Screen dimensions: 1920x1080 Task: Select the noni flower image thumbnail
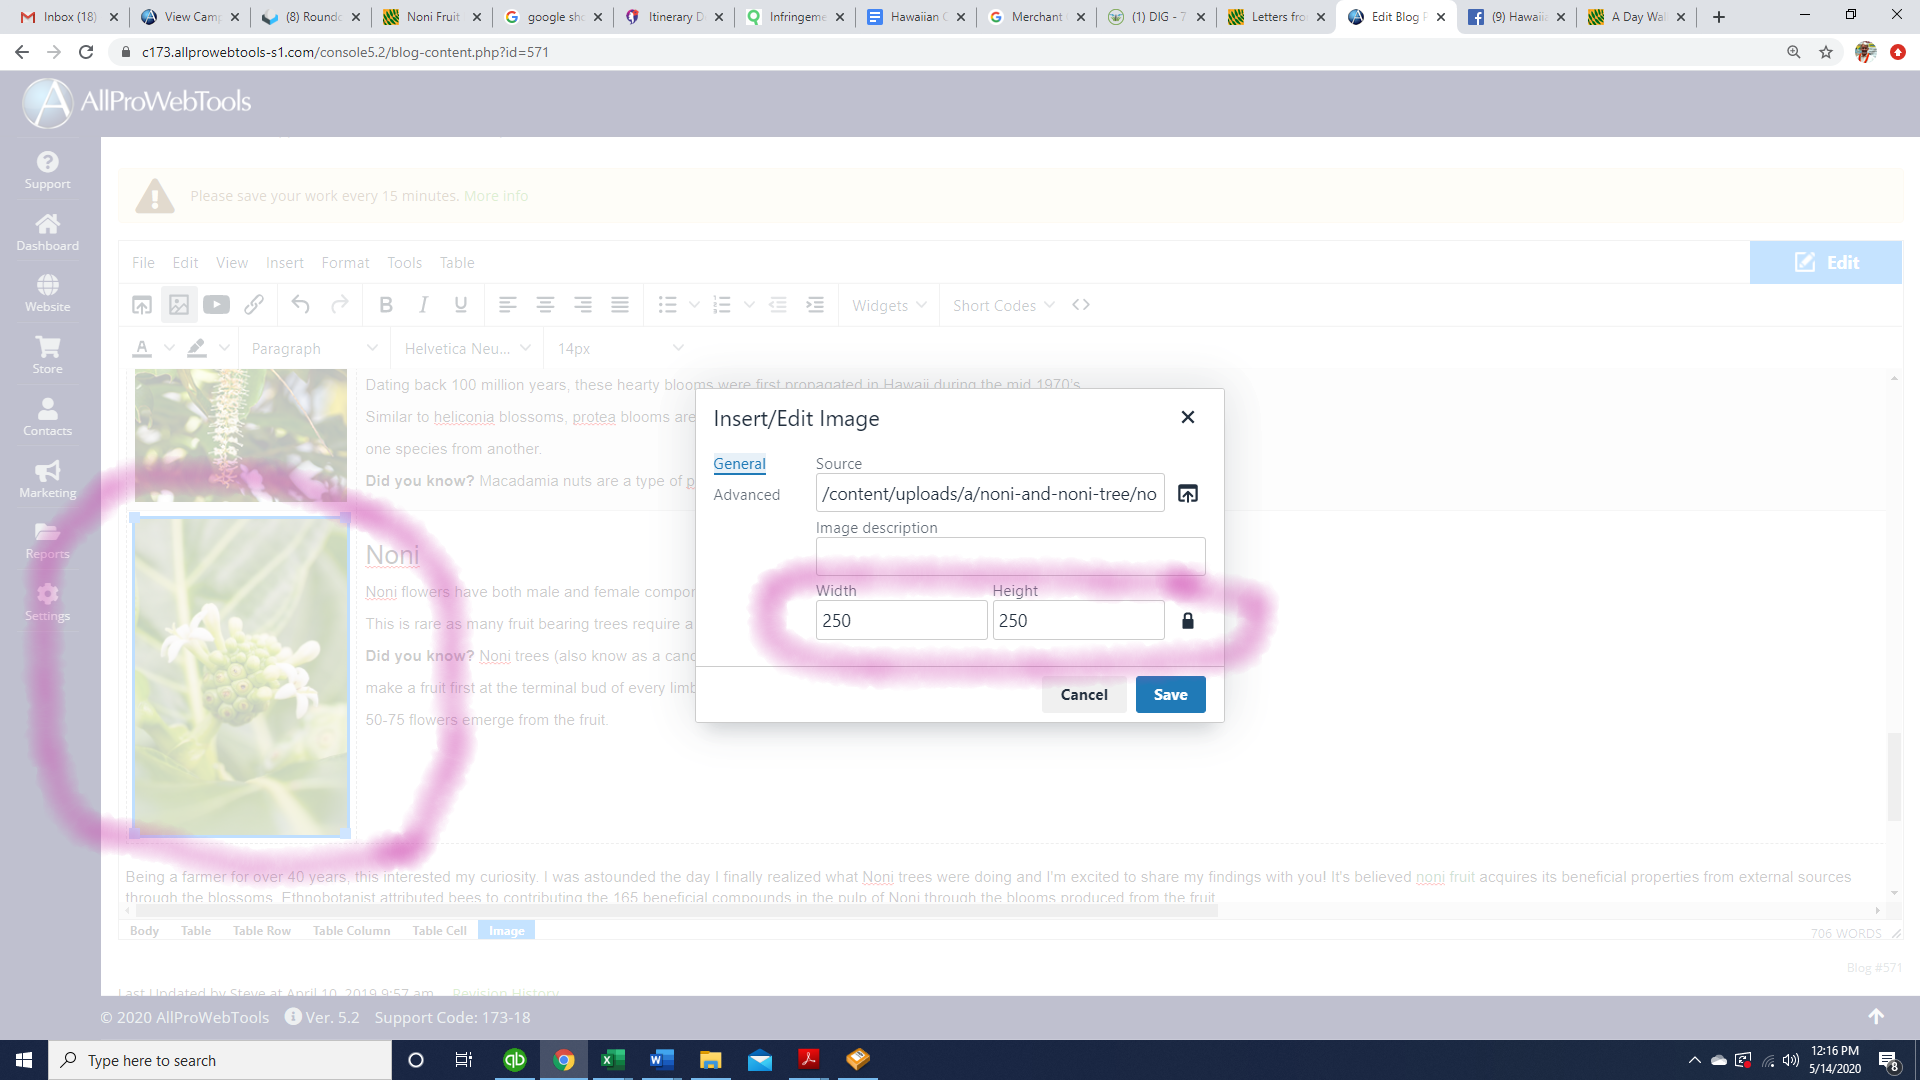coord(241,677)
